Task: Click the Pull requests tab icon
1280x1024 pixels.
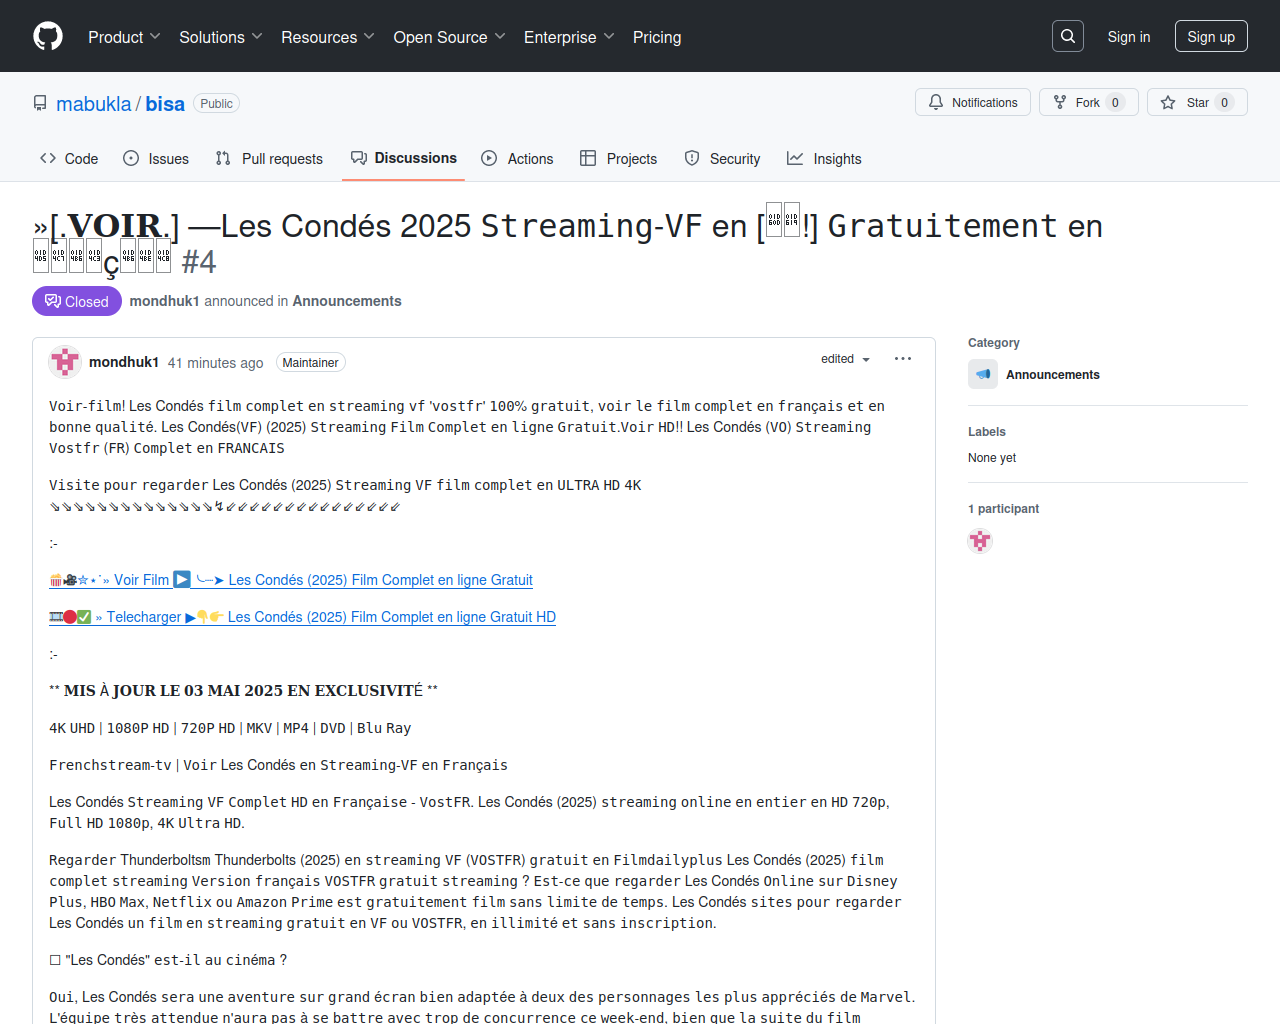Action: pyautogui.click(x=223, y=158)
